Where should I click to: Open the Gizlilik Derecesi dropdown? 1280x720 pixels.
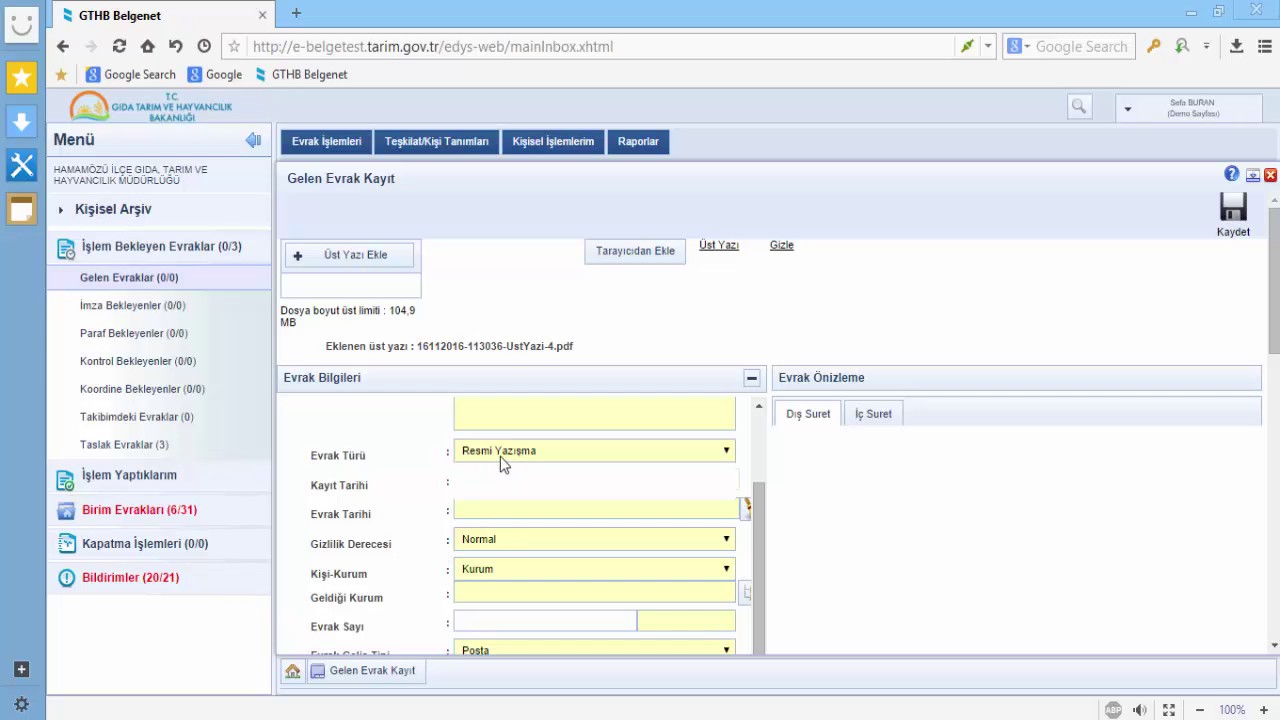[x=594, y=539]
